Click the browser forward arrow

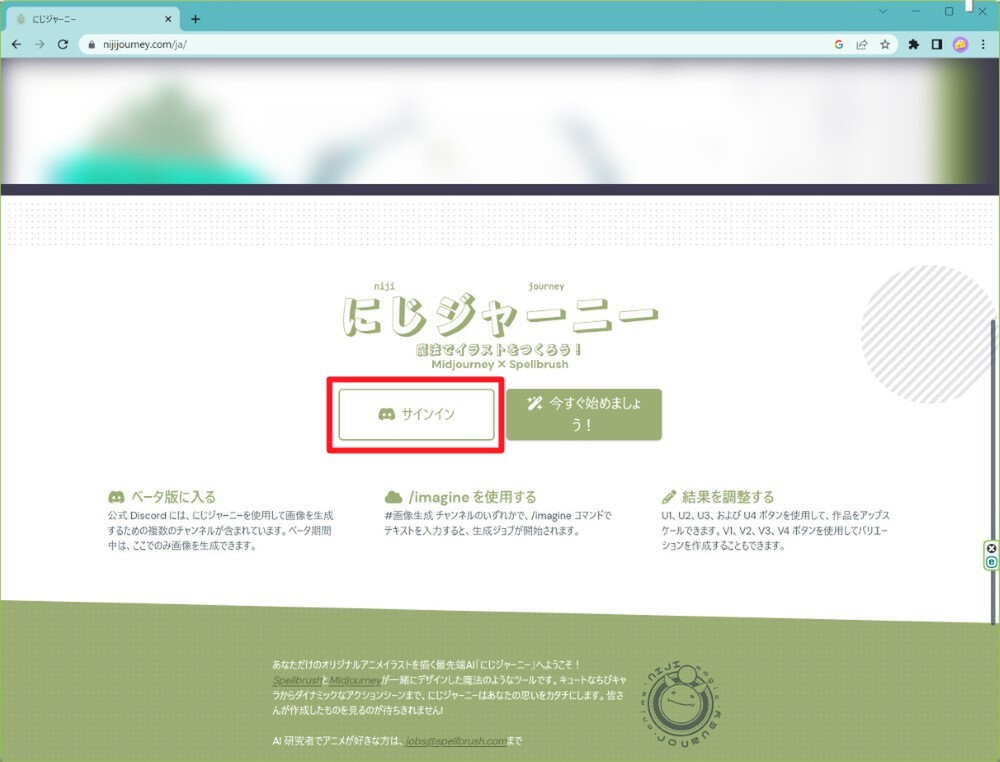[x=40, y=45]
